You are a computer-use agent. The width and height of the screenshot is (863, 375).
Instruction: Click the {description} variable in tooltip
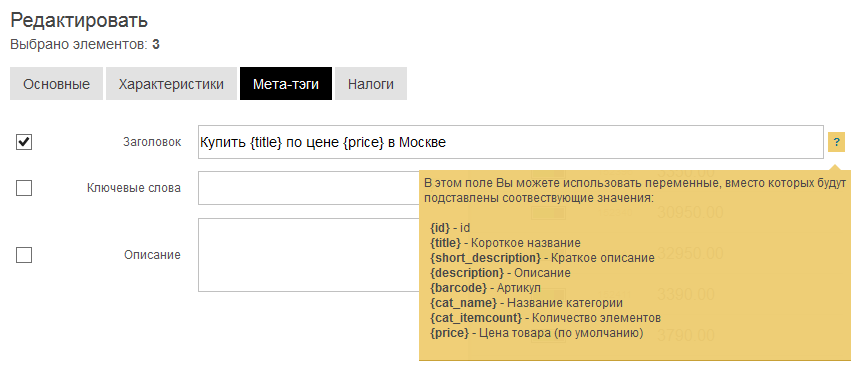tap(467, 273)
